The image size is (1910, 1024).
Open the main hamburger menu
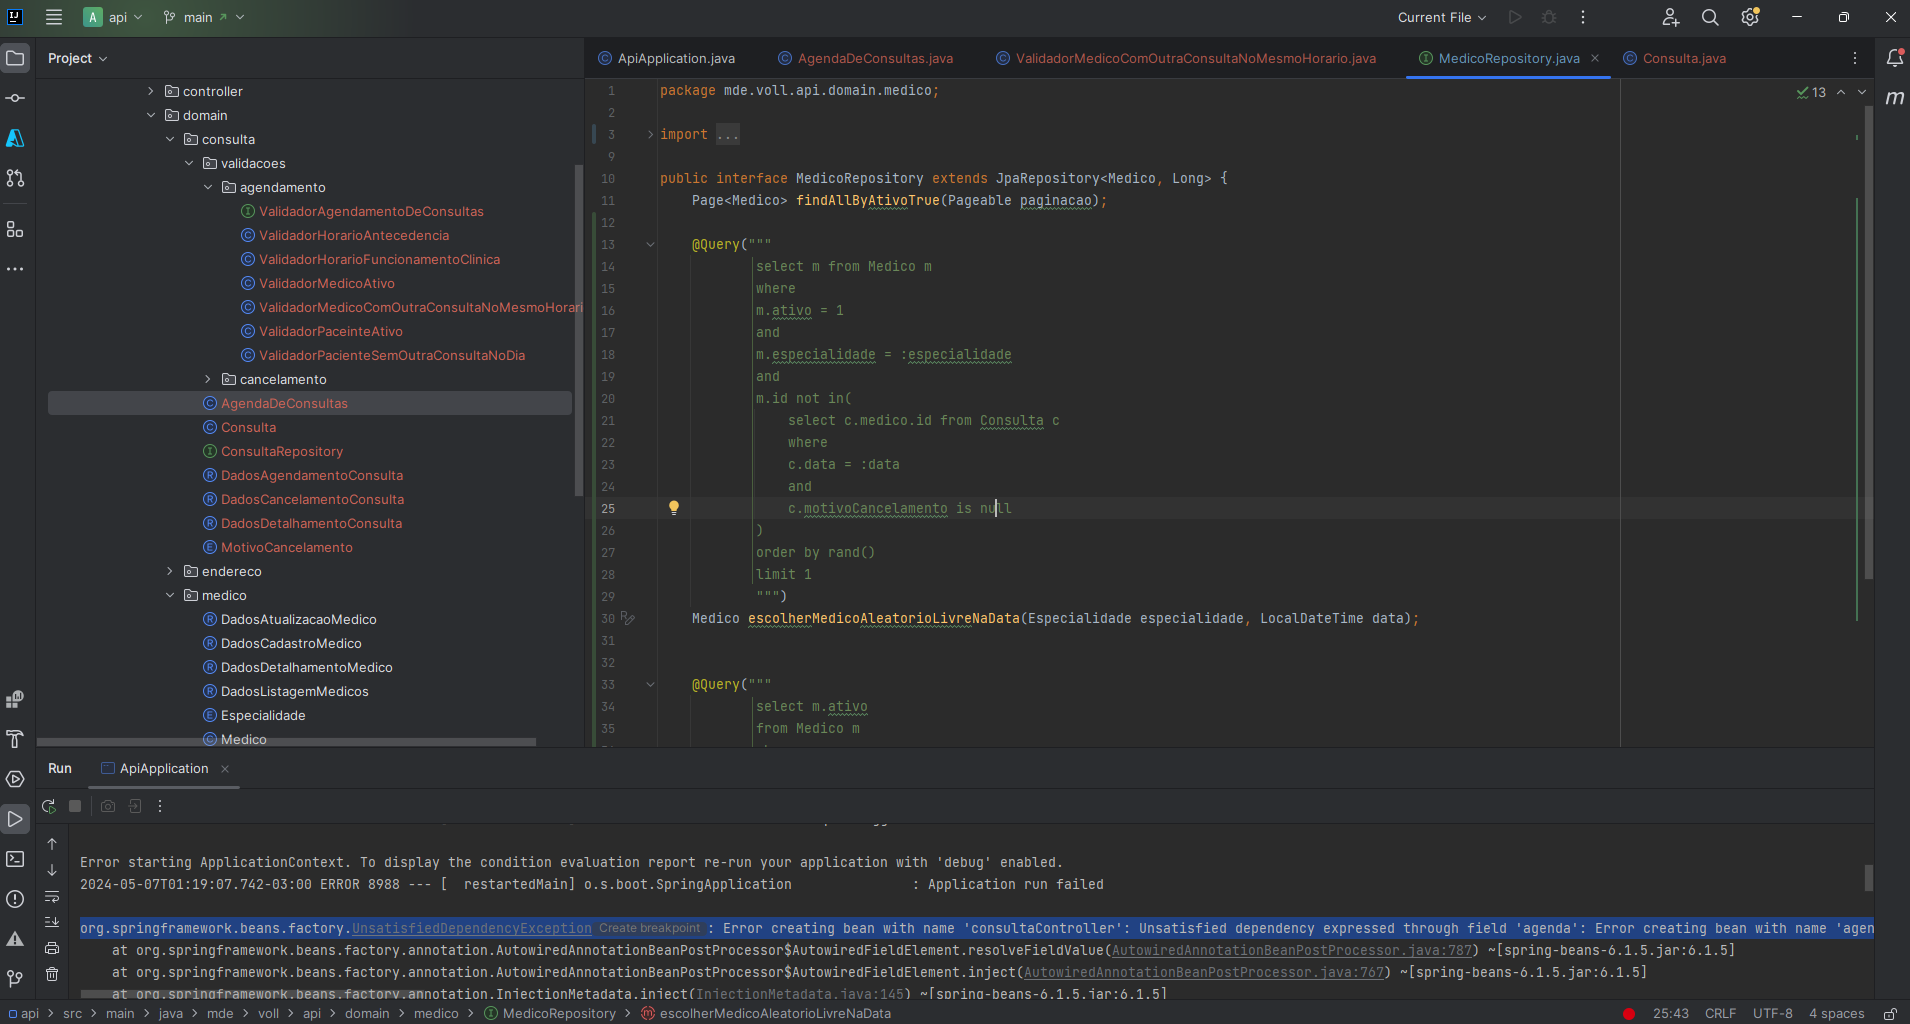click(54, 17)
